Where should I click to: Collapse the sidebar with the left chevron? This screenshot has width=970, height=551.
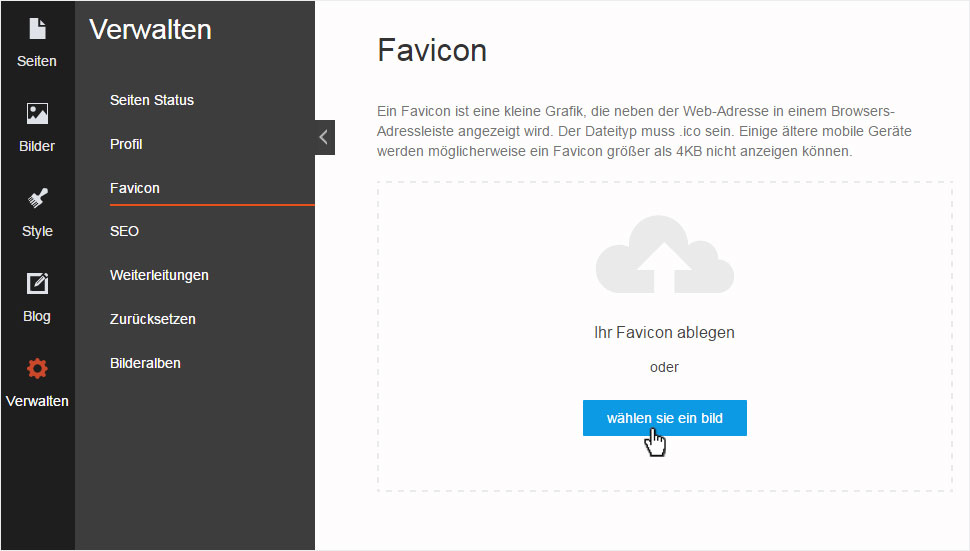tap(324, 137)
